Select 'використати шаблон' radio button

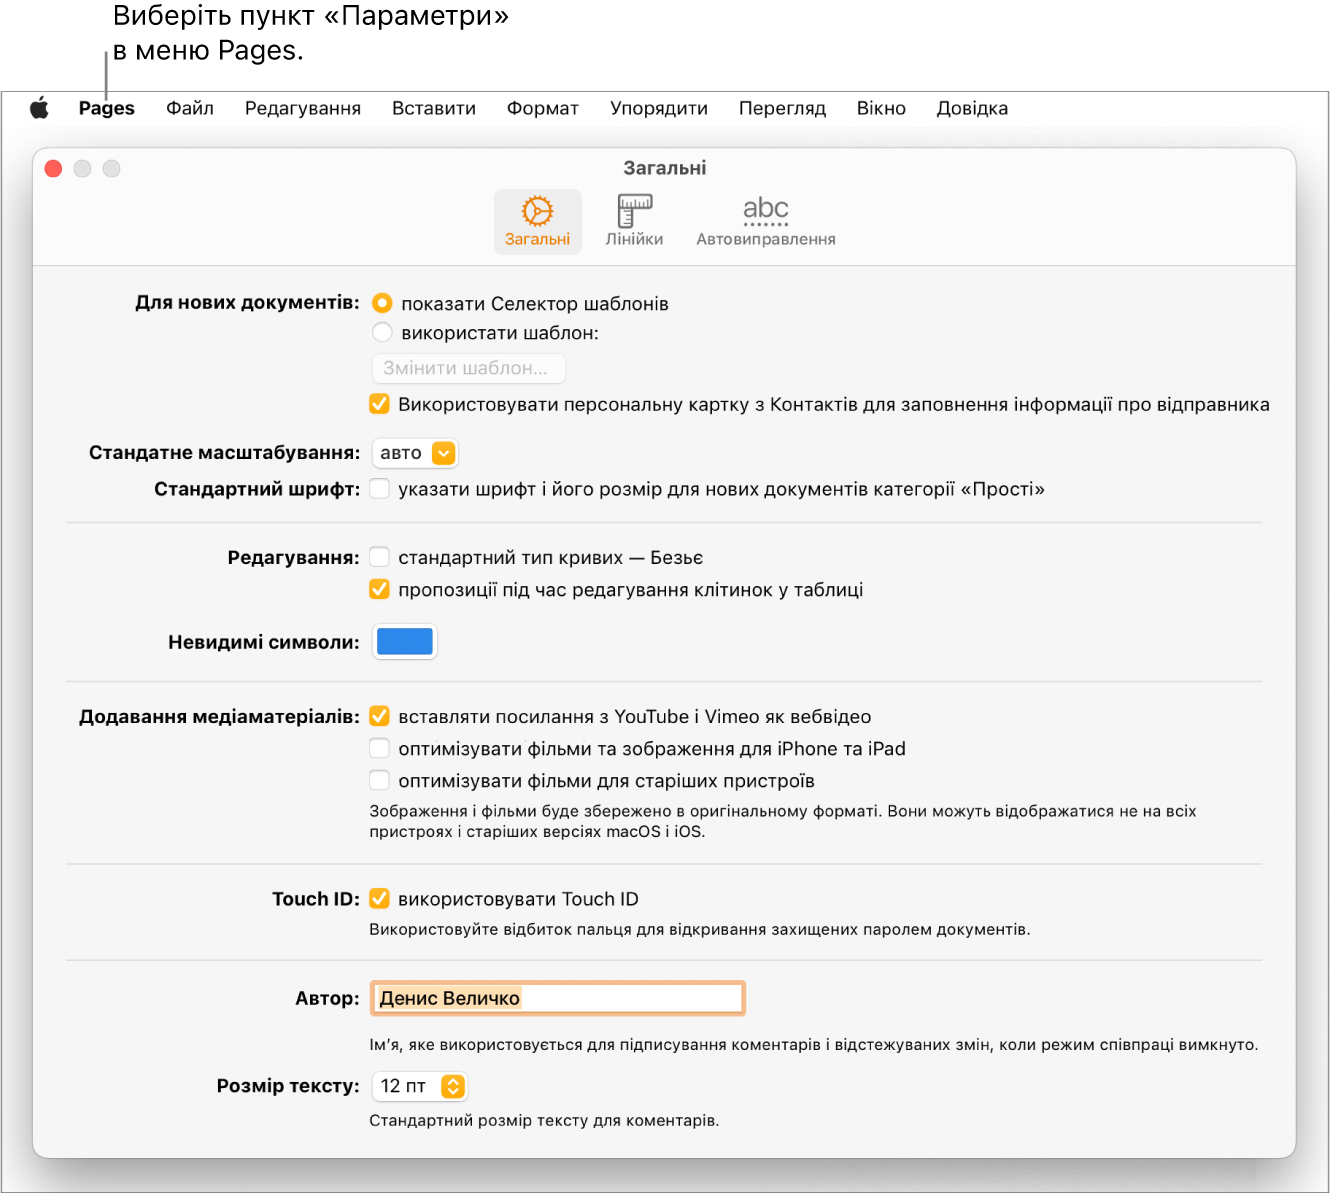(x=382, y=333)
